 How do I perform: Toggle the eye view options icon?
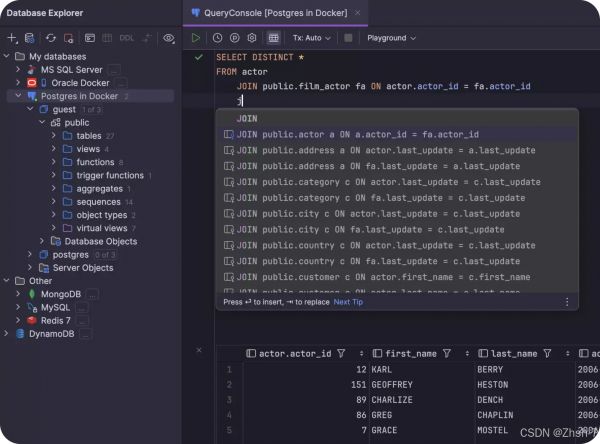coord(169,38)
